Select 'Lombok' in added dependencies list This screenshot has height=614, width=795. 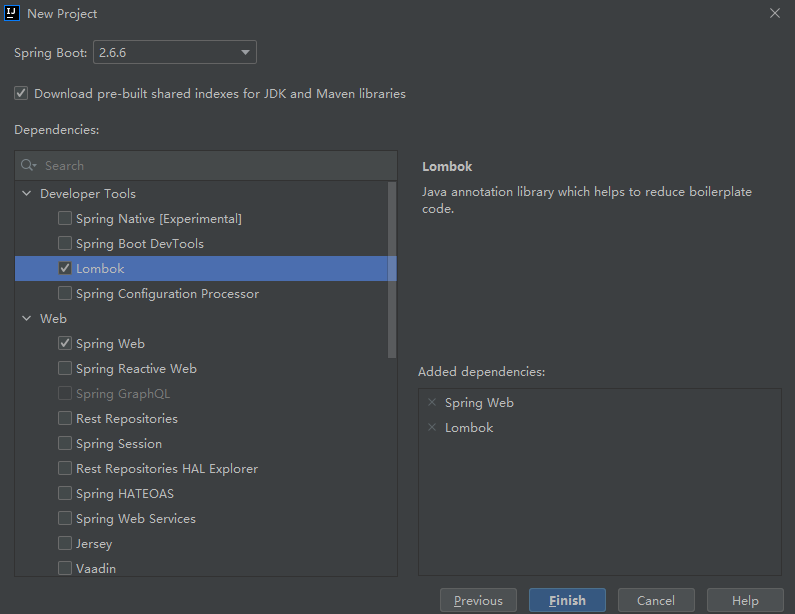click(x=469, y=427)
